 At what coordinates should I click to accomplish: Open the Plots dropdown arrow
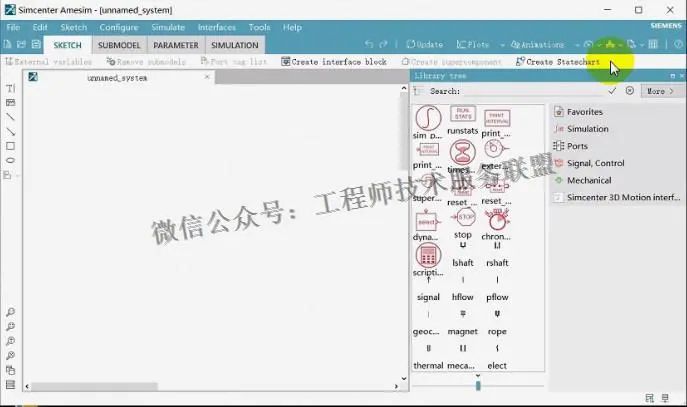tap(502, 45)
